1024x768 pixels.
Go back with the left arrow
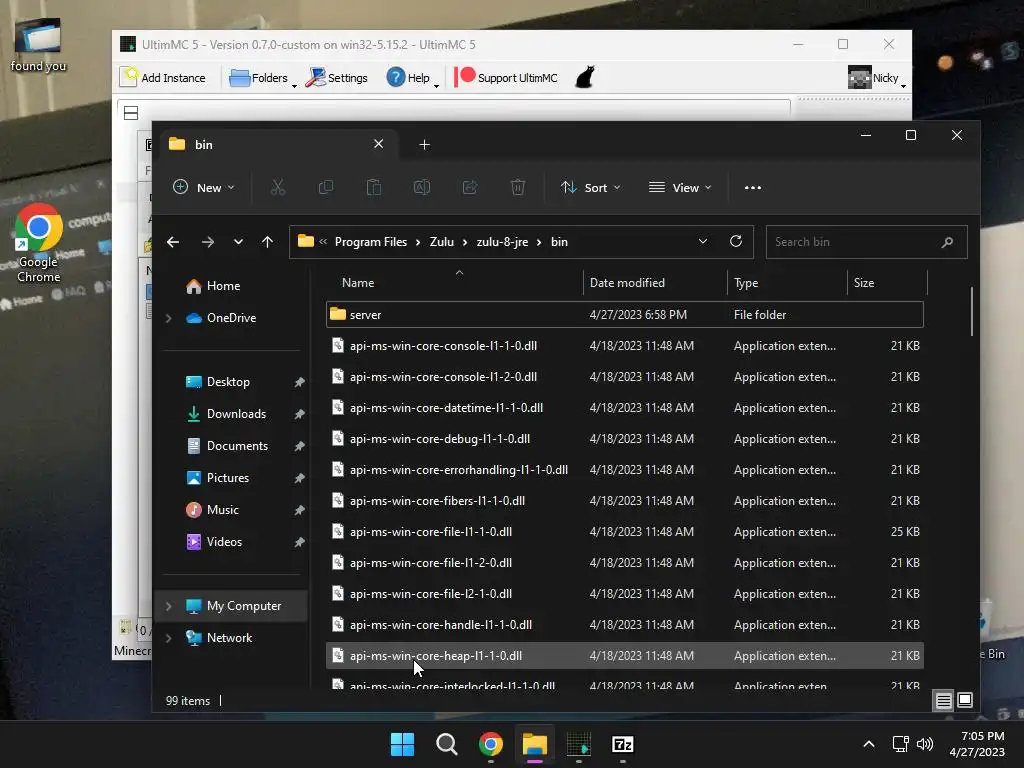(x=173, y=242)
